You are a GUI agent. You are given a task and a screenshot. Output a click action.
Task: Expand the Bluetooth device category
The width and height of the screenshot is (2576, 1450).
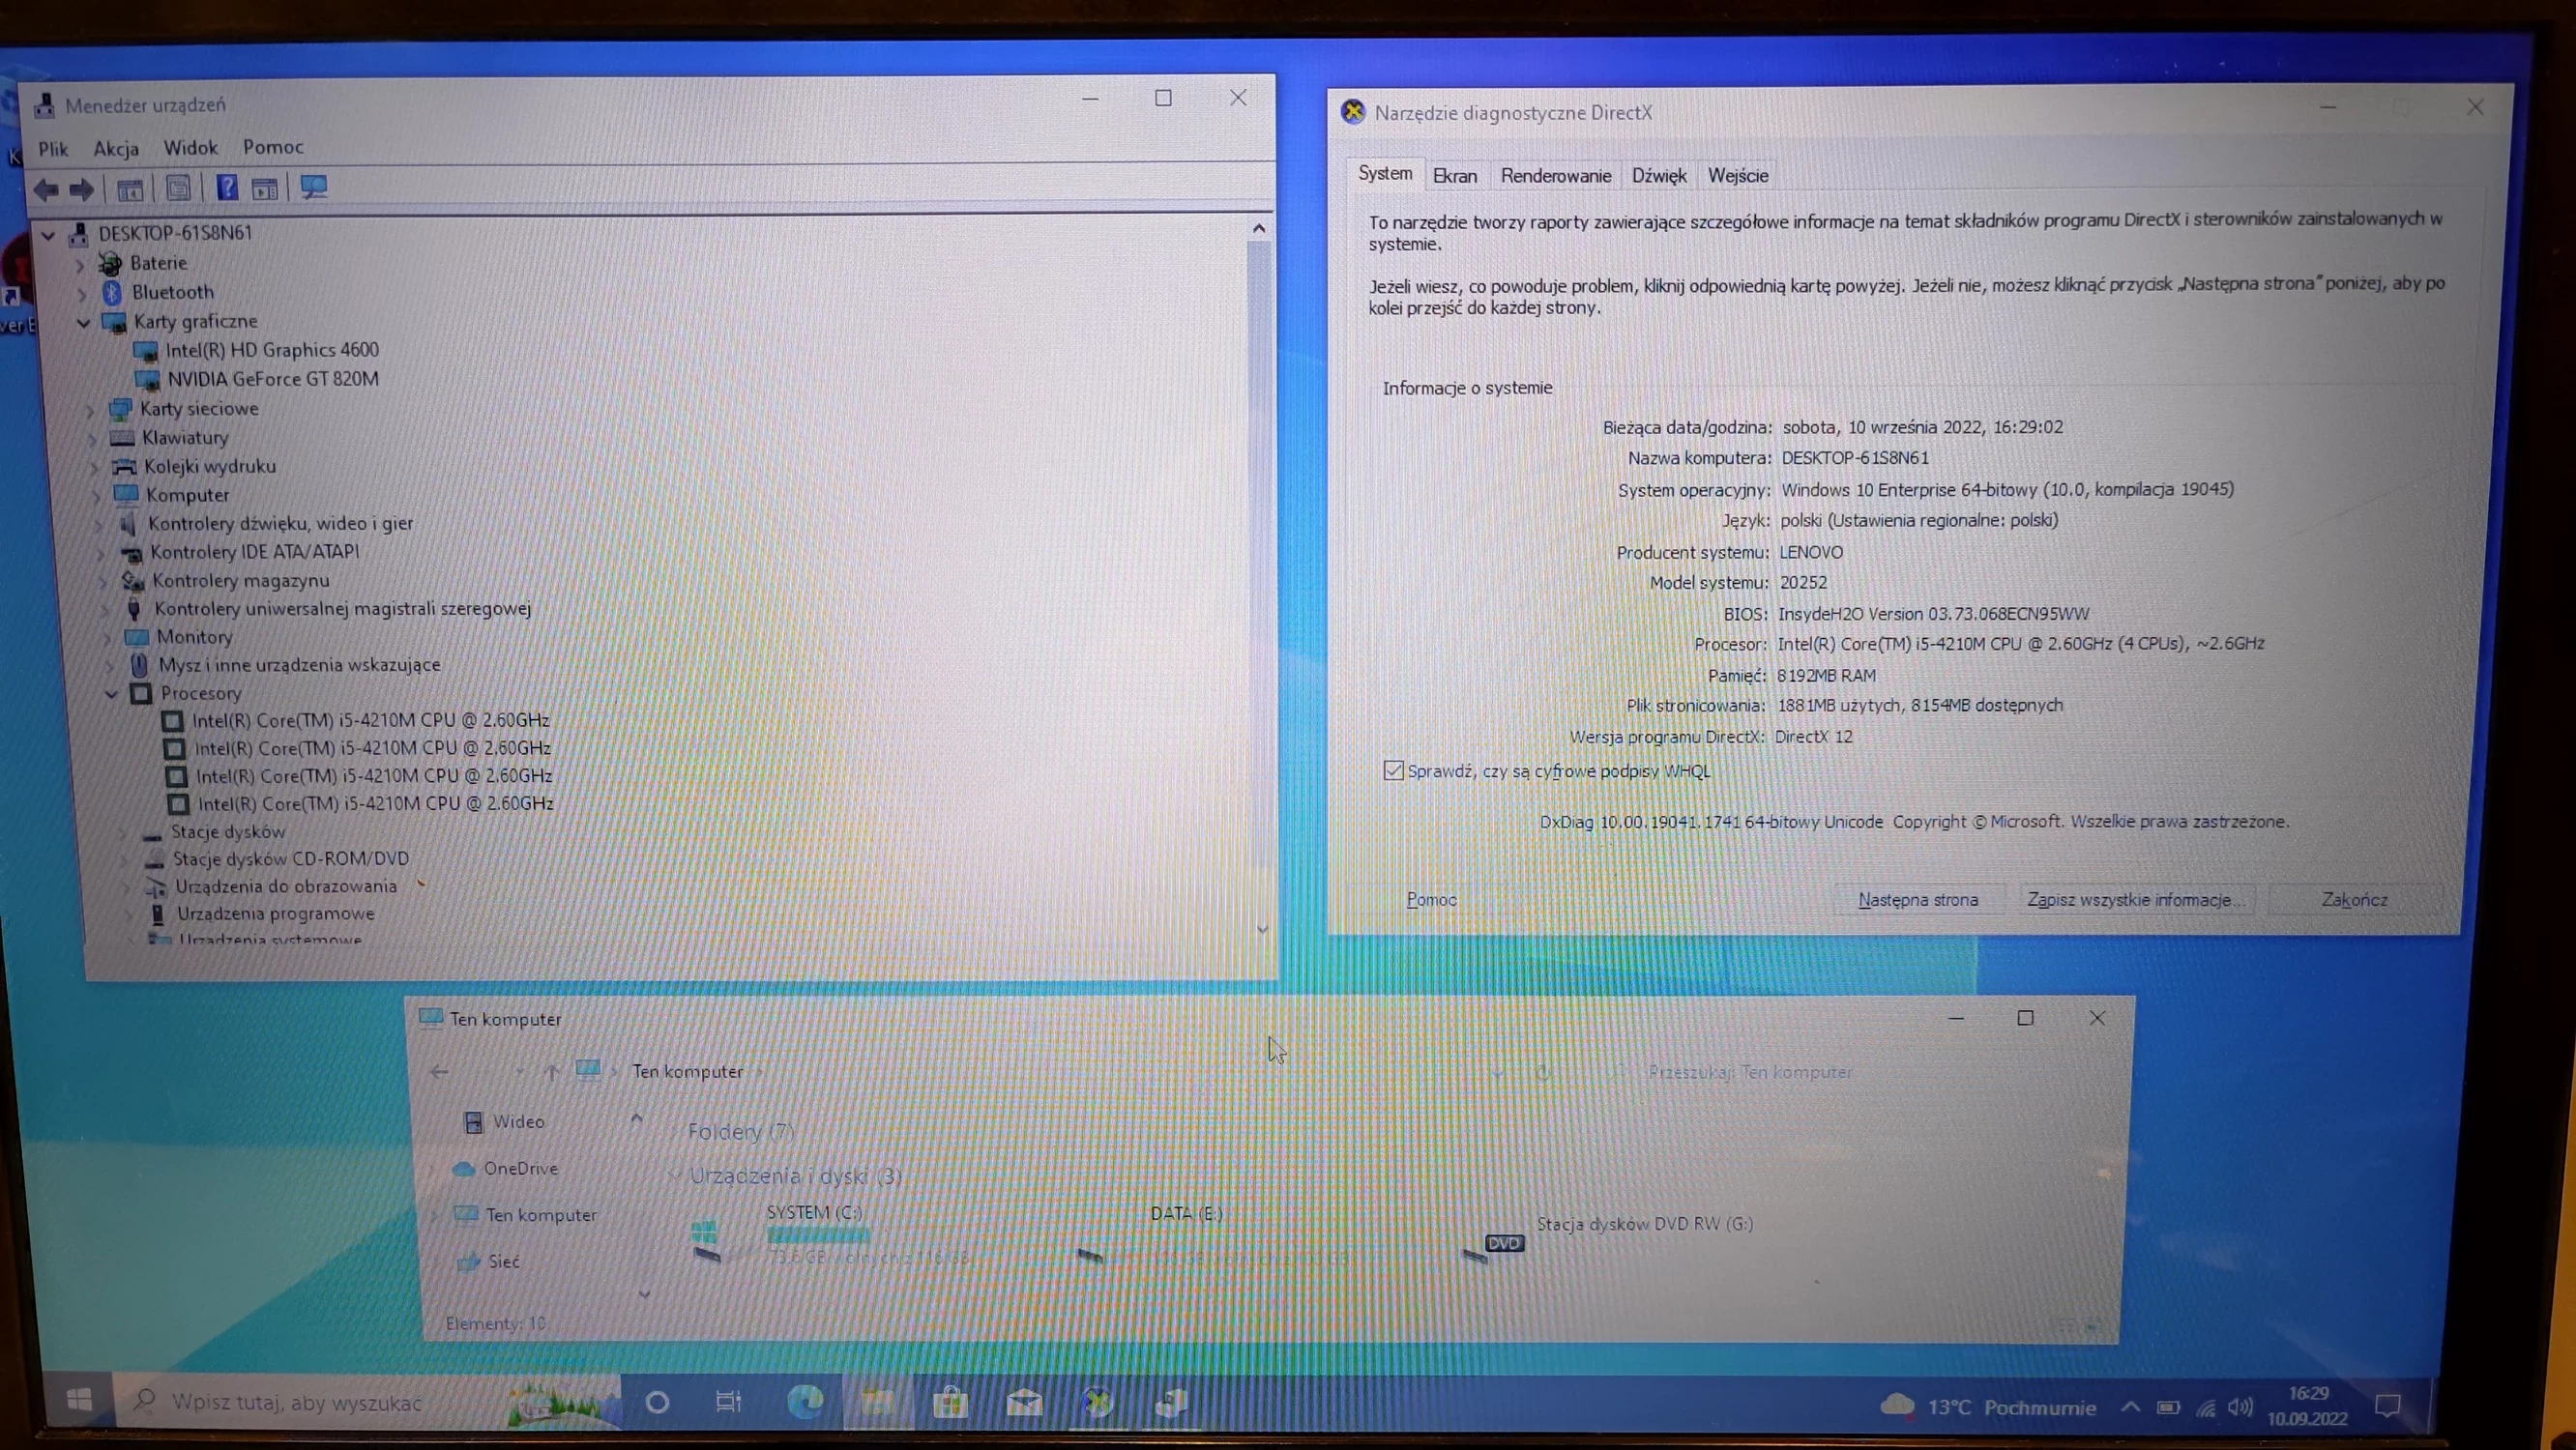pos(82,293)
